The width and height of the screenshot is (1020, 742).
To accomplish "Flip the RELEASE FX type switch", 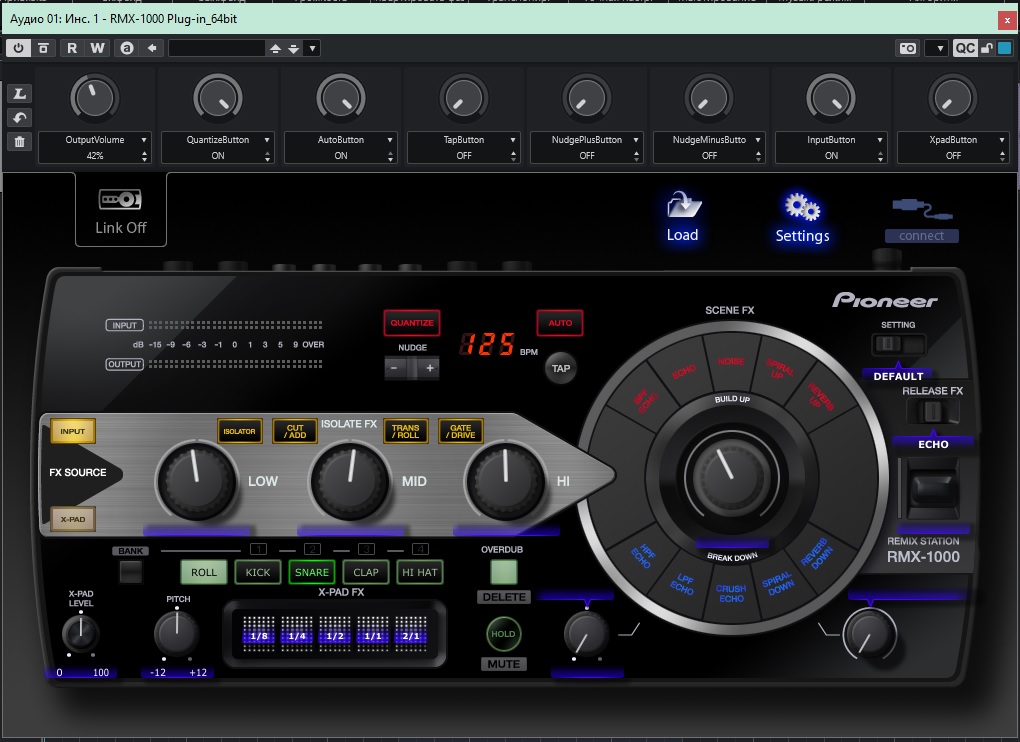I will point(932,411).
